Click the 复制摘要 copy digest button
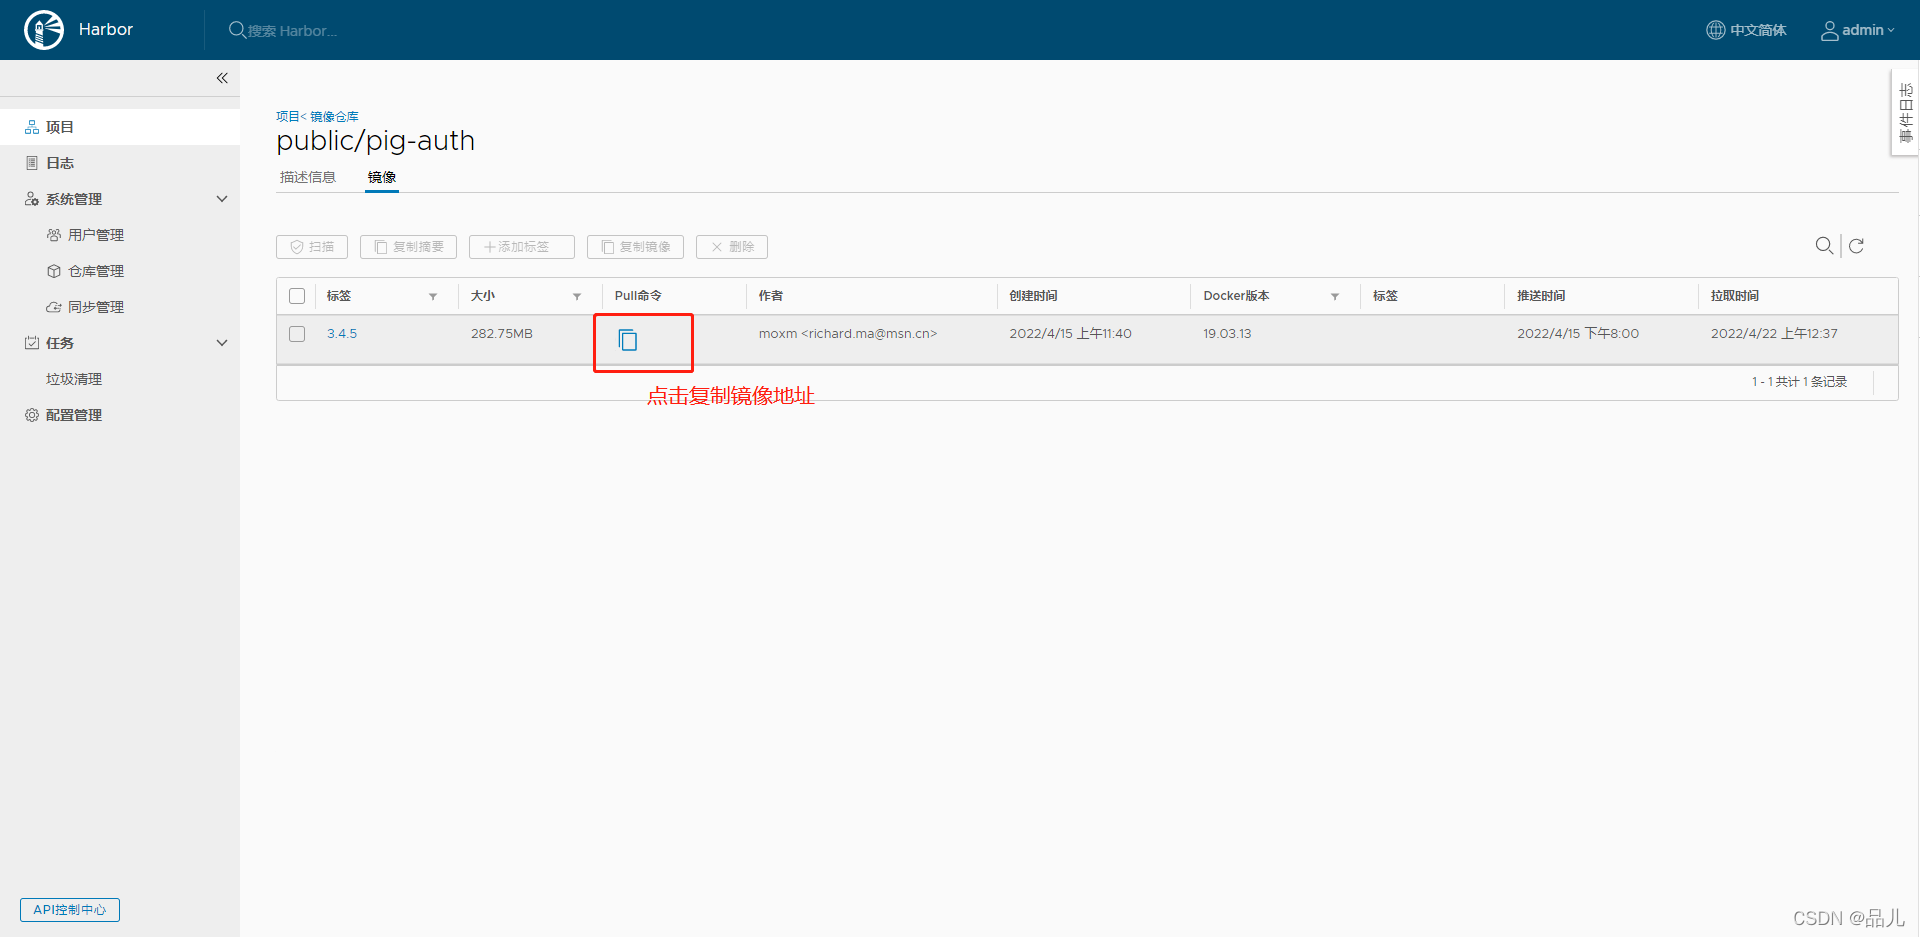This screenshot has height=937, width=1920. click(408, 247)
